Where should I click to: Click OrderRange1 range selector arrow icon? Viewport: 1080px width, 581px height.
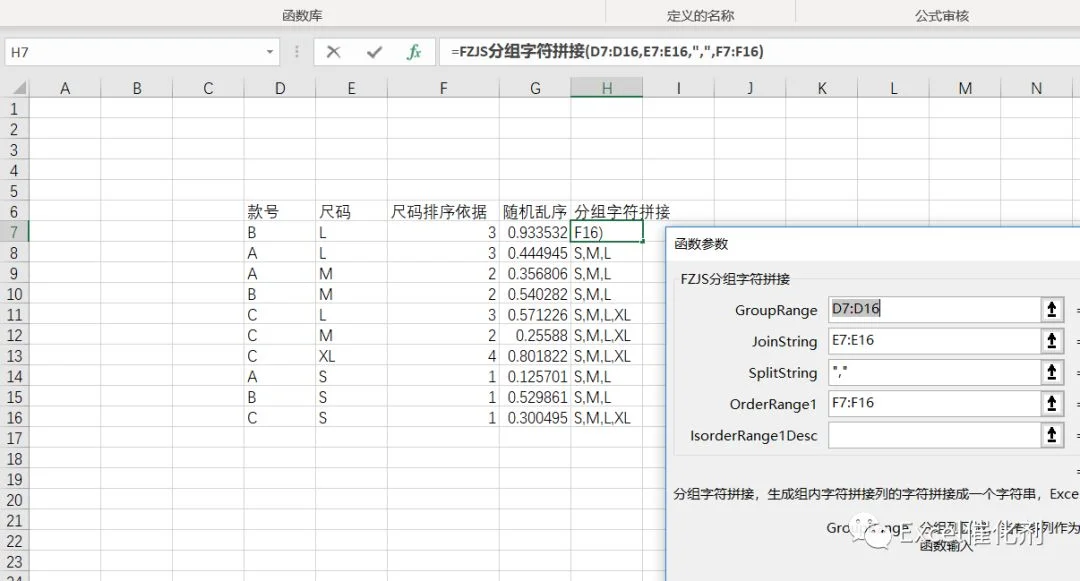click(1052, 403)
